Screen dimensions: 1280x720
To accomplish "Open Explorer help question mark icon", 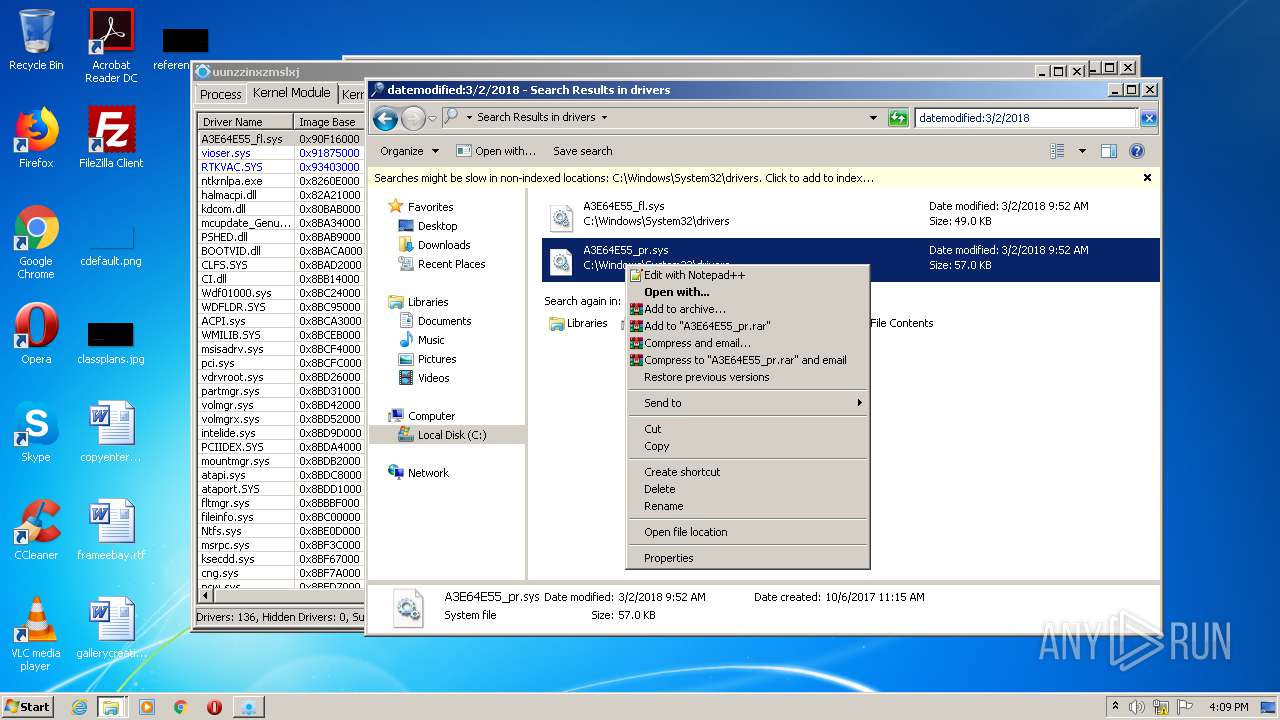I will (x=1137, y=151).
